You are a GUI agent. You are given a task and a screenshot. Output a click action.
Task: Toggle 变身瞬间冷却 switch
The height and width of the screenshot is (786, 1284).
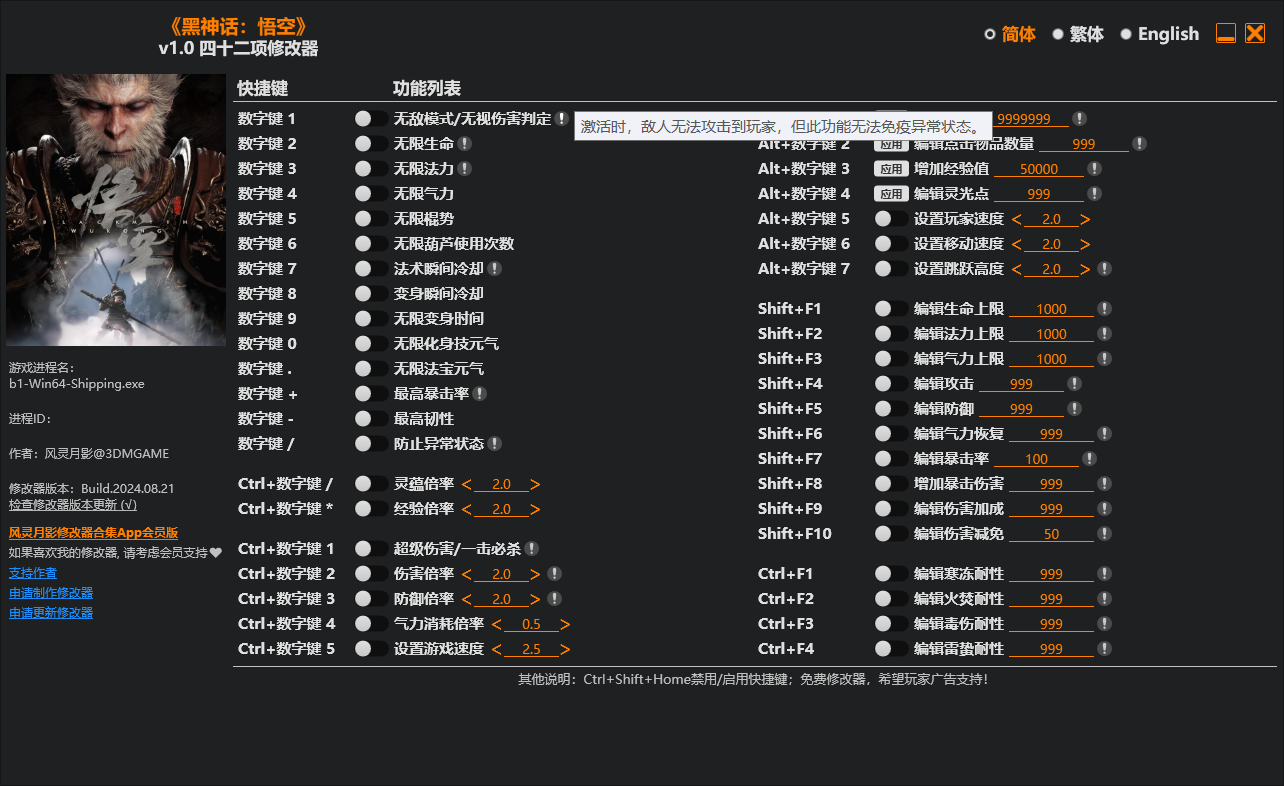[x=371, y=293]
